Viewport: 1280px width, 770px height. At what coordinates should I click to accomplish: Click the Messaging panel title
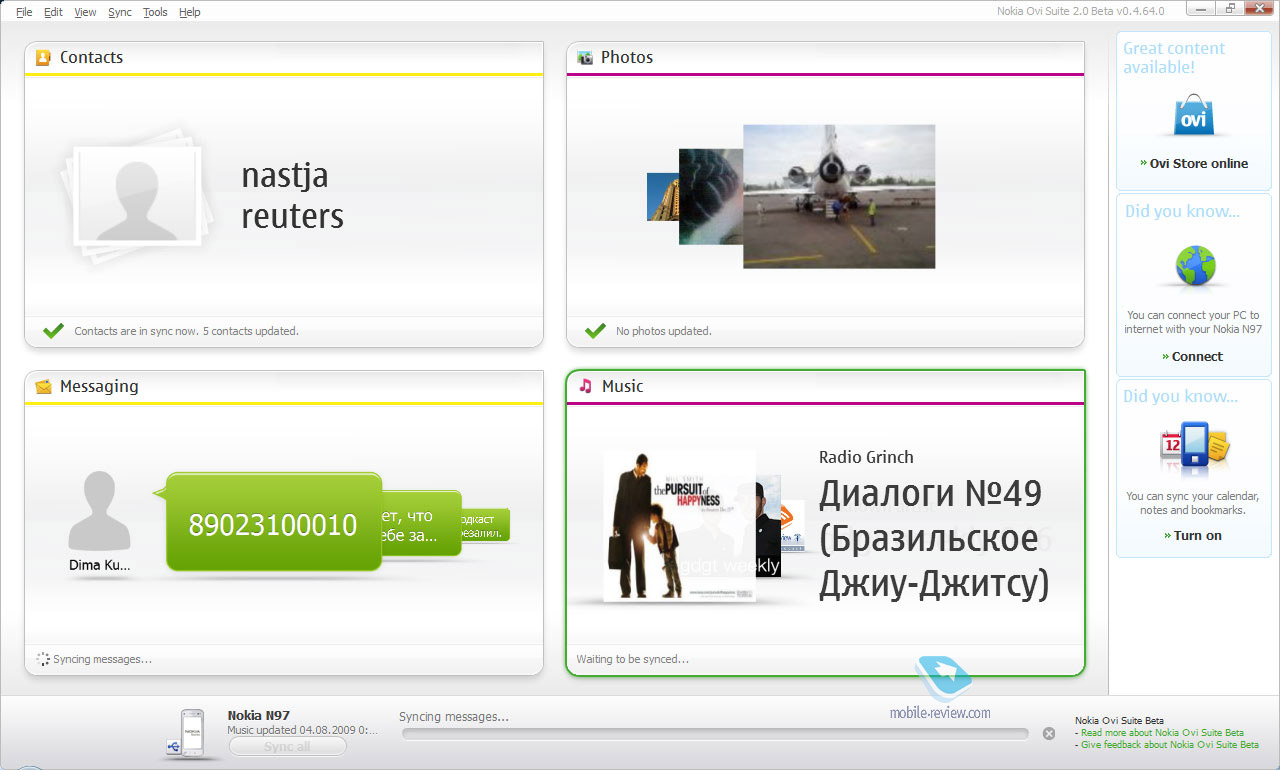(99, 386)
